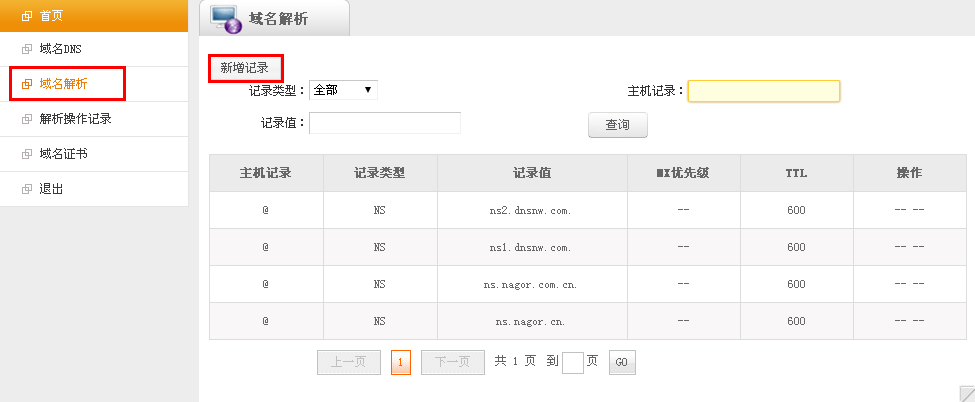Click the icon beside 首页
Image resolution: width=975 pixels, height=402 pixels.
click(26, 16)
